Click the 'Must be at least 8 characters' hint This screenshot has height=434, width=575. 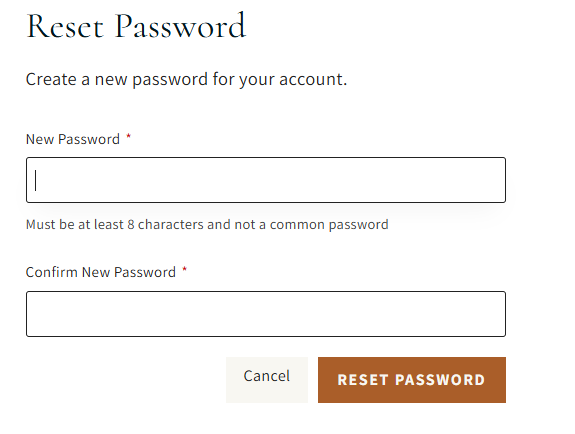207,225
